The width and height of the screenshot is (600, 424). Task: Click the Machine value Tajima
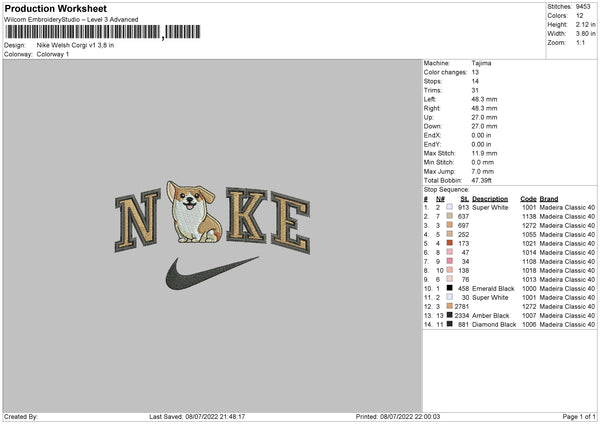[481, 63]
